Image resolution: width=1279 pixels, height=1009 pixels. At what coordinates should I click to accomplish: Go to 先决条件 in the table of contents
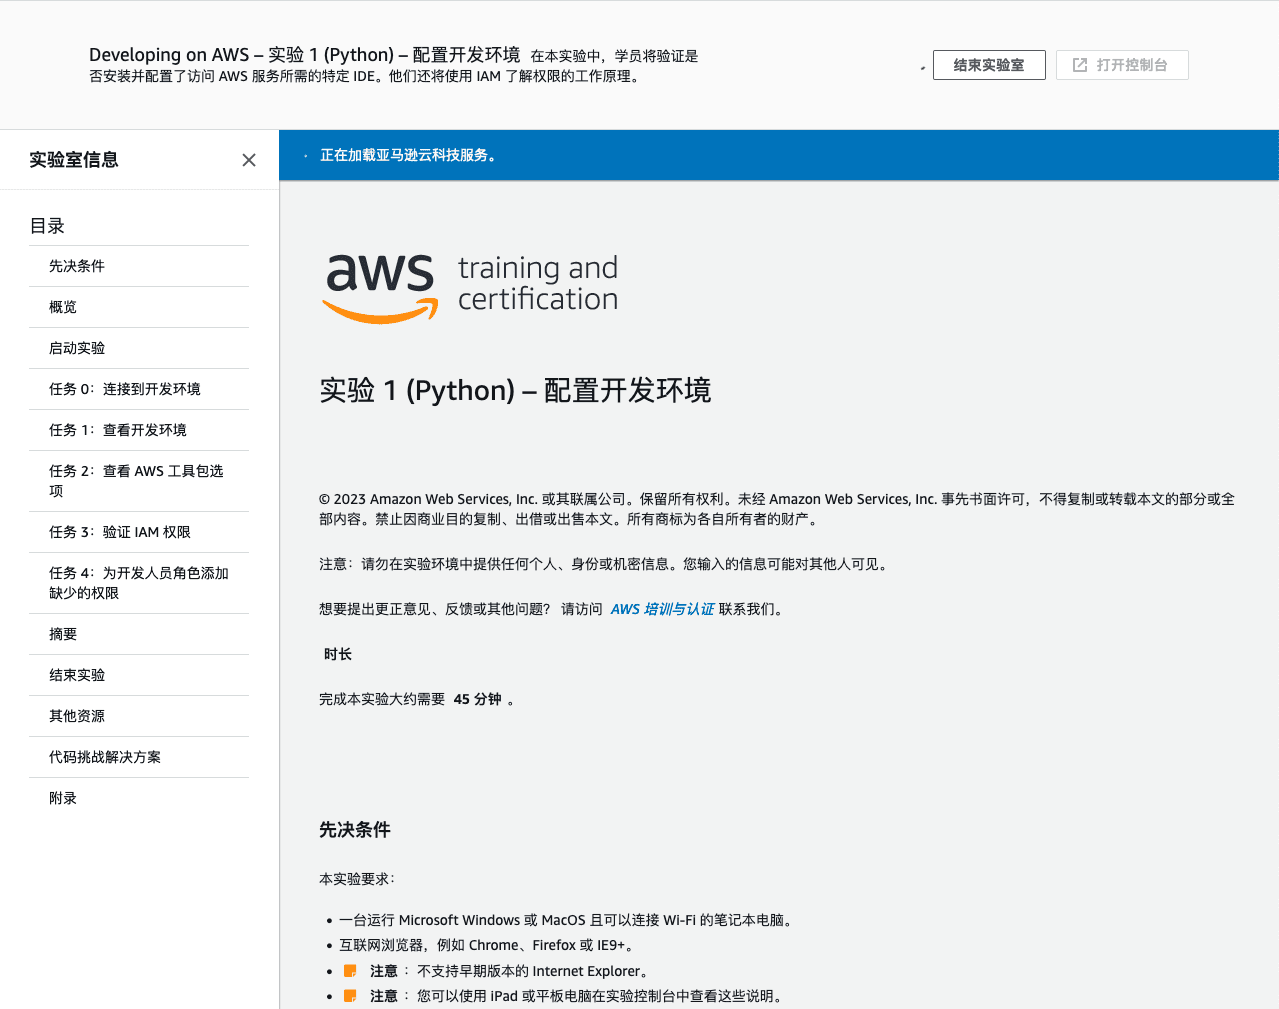77,266
